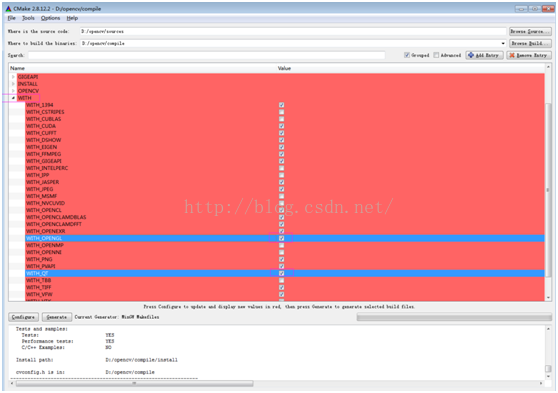558x393 pixels.
Task: Select the WITH_OPENNI entry
Action: pos(43,252)
